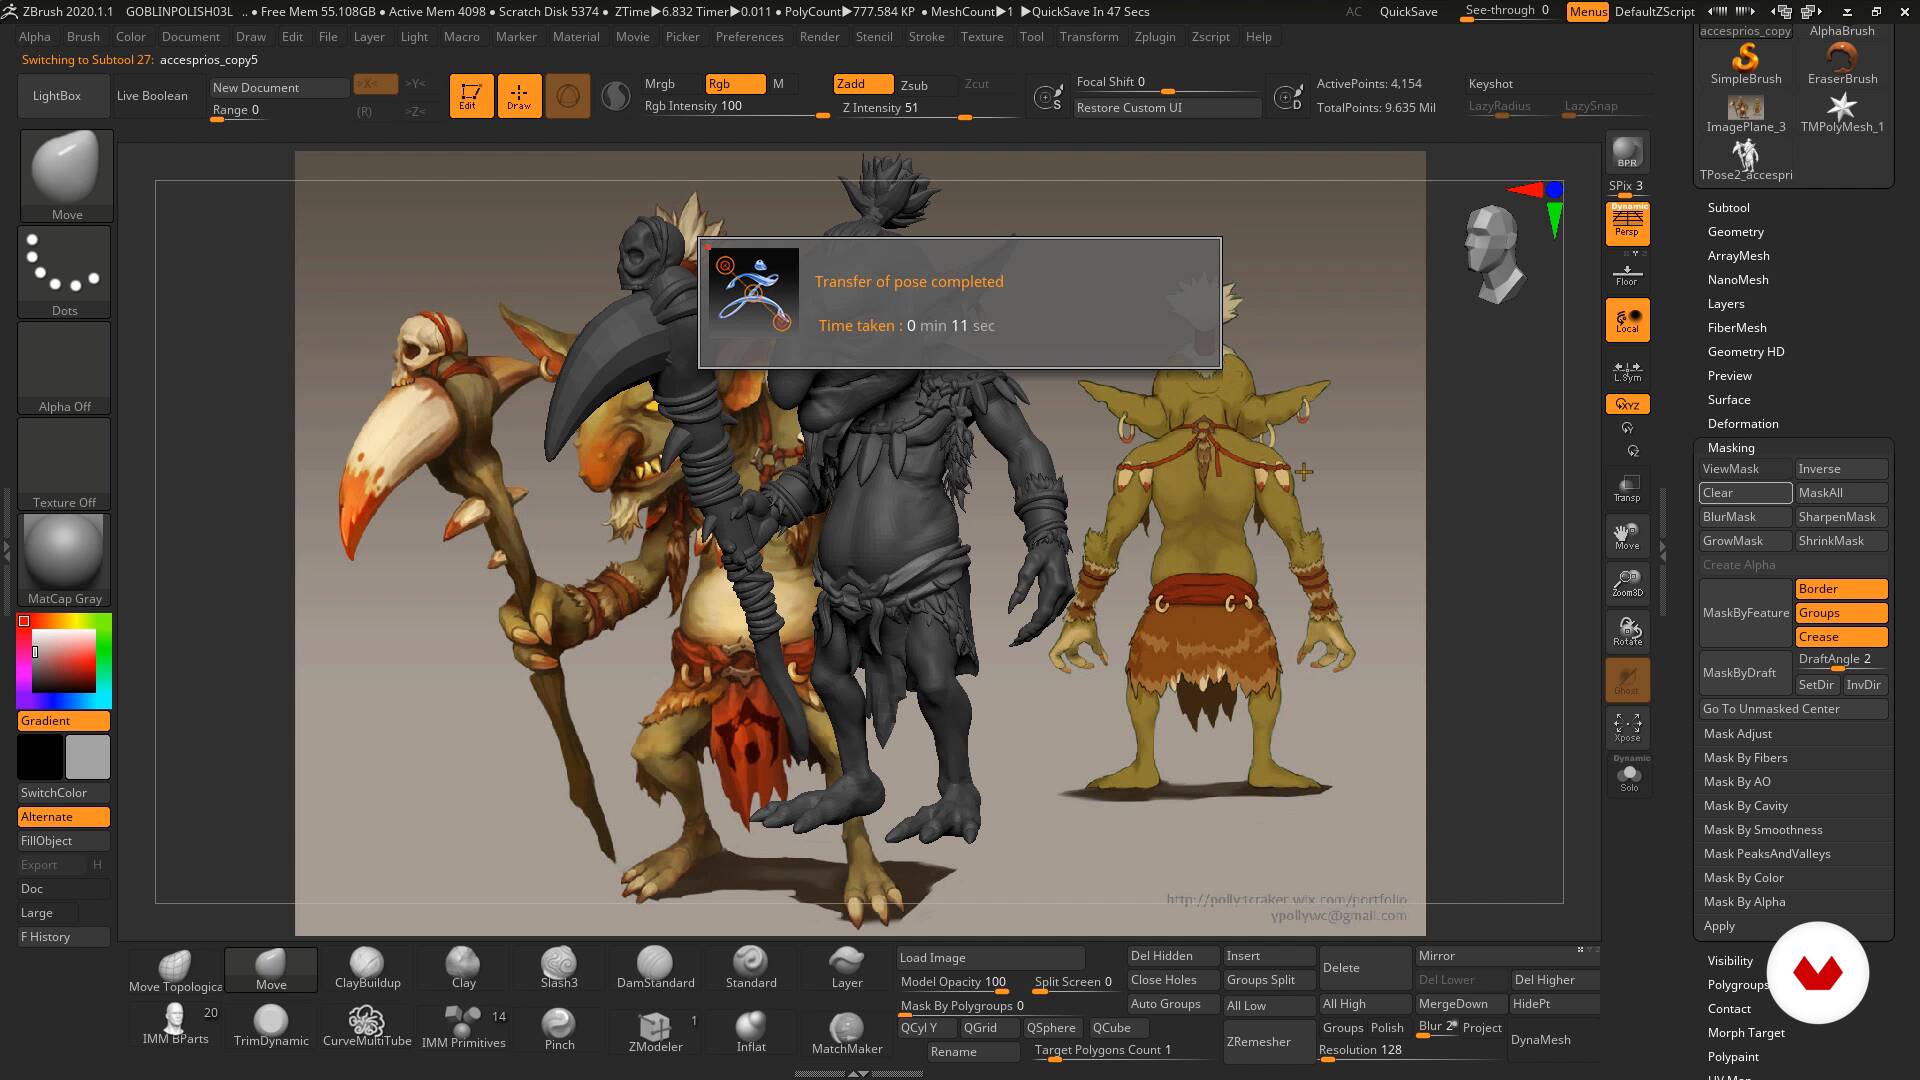This screenshot has width=1920, height=1080.
Task: Expand the Deformation section
Action: pos(1743,424)
